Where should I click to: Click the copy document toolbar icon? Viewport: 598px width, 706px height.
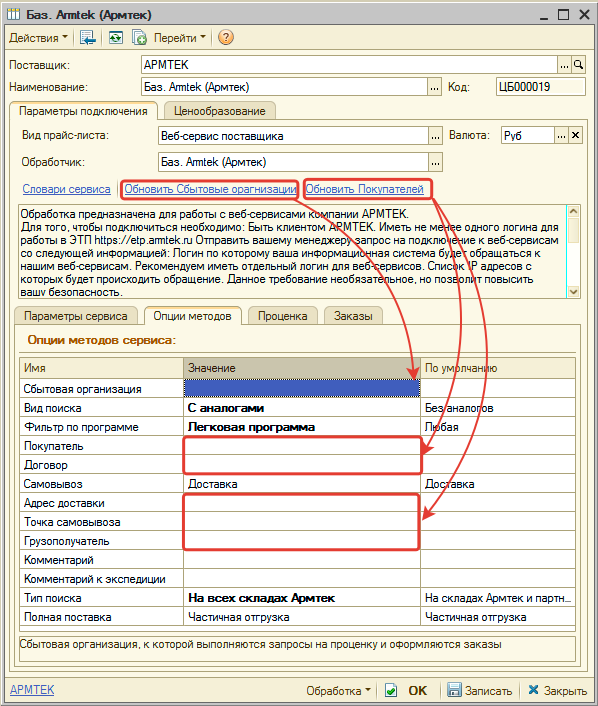139,37
